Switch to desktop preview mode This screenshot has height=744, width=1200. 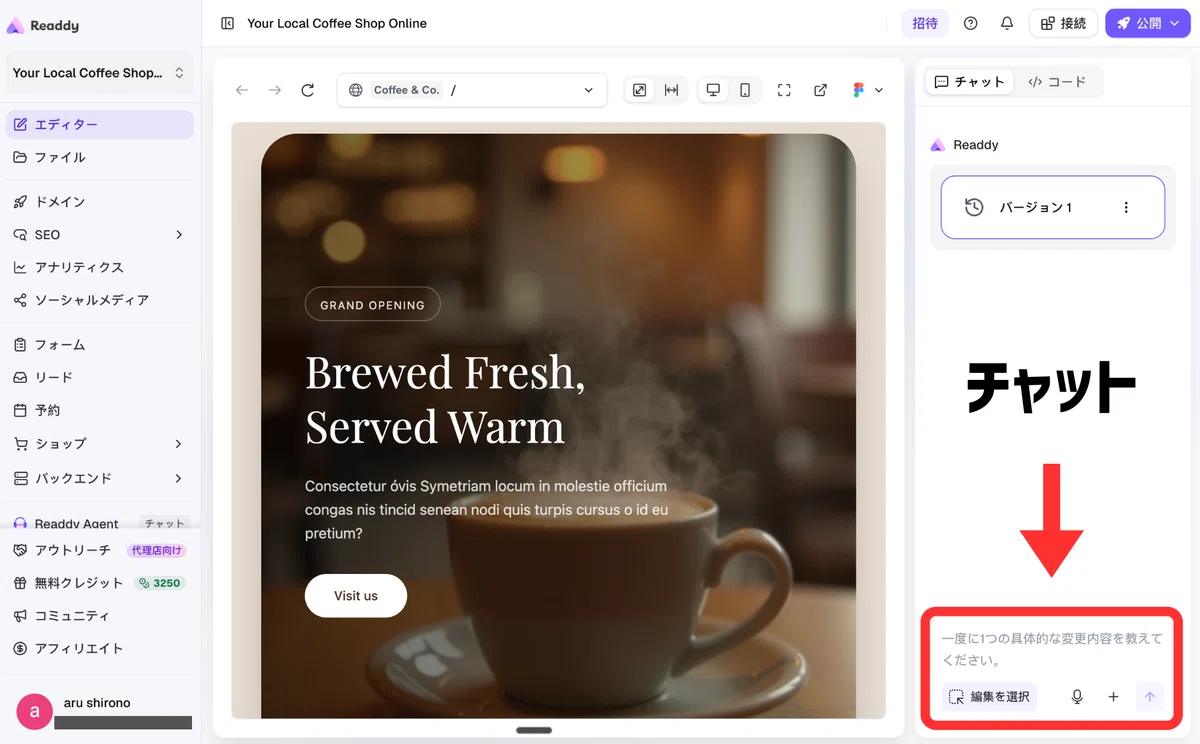pyautogui.click(x=713, y=90)
